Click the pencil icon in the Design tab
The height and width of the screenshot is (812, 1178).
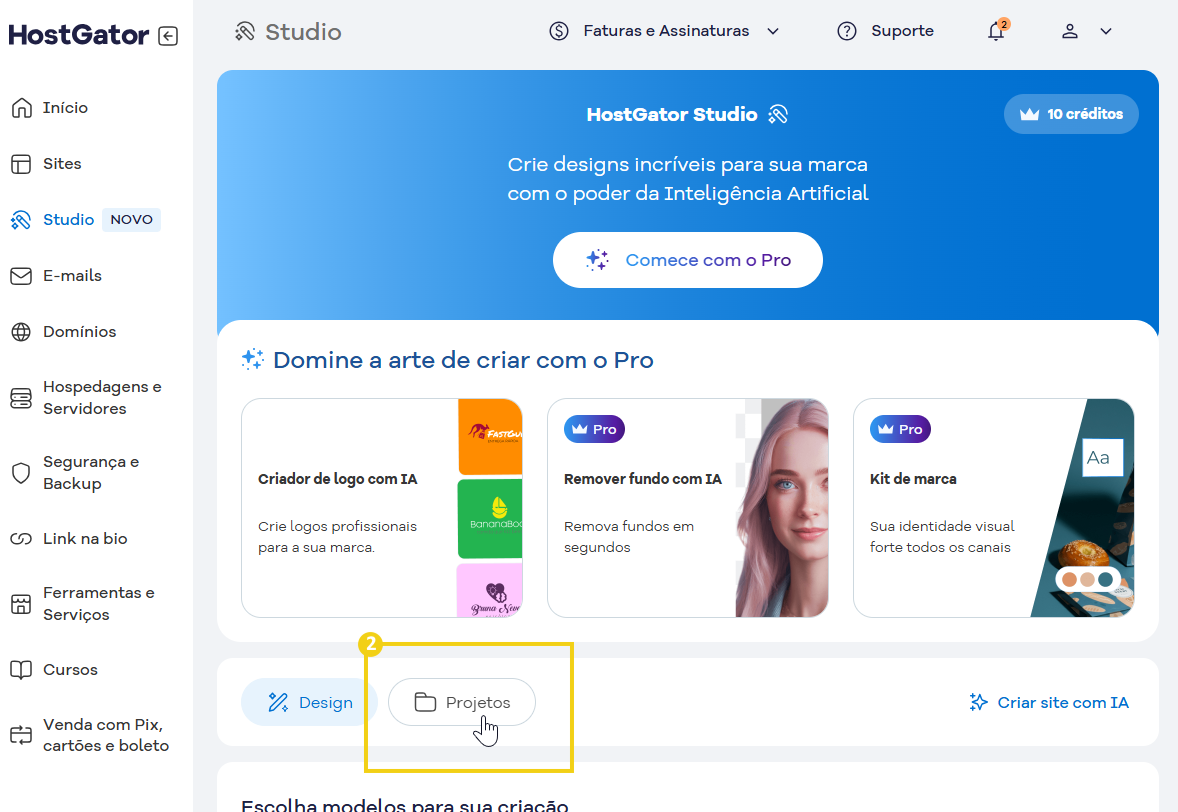[278, 702]
